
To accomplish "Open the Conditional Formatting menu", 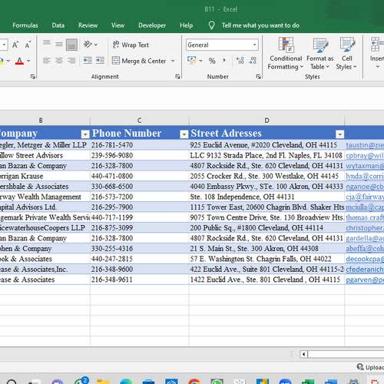I will pos(285,54).
